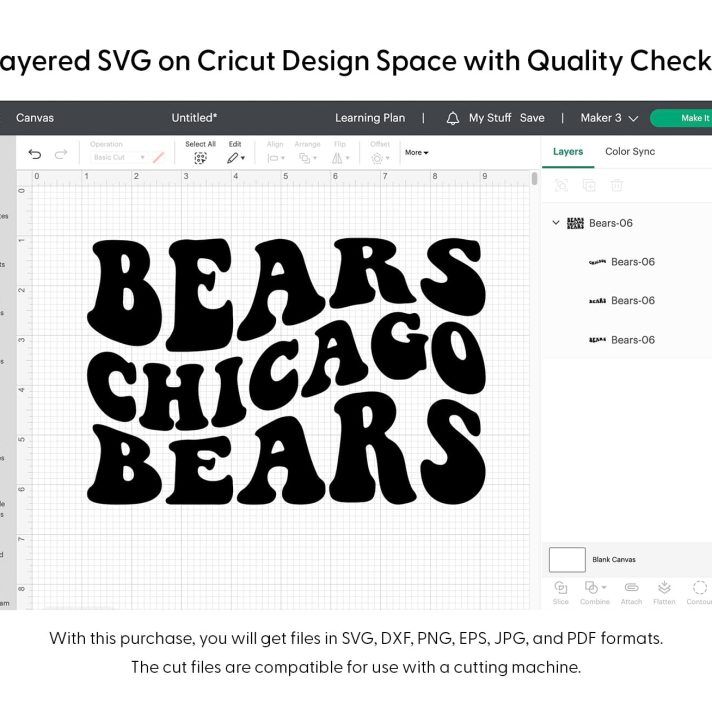Click the Blank Canvas label
The width and height of the screenshot is (712, 712).
pos(613,559)
